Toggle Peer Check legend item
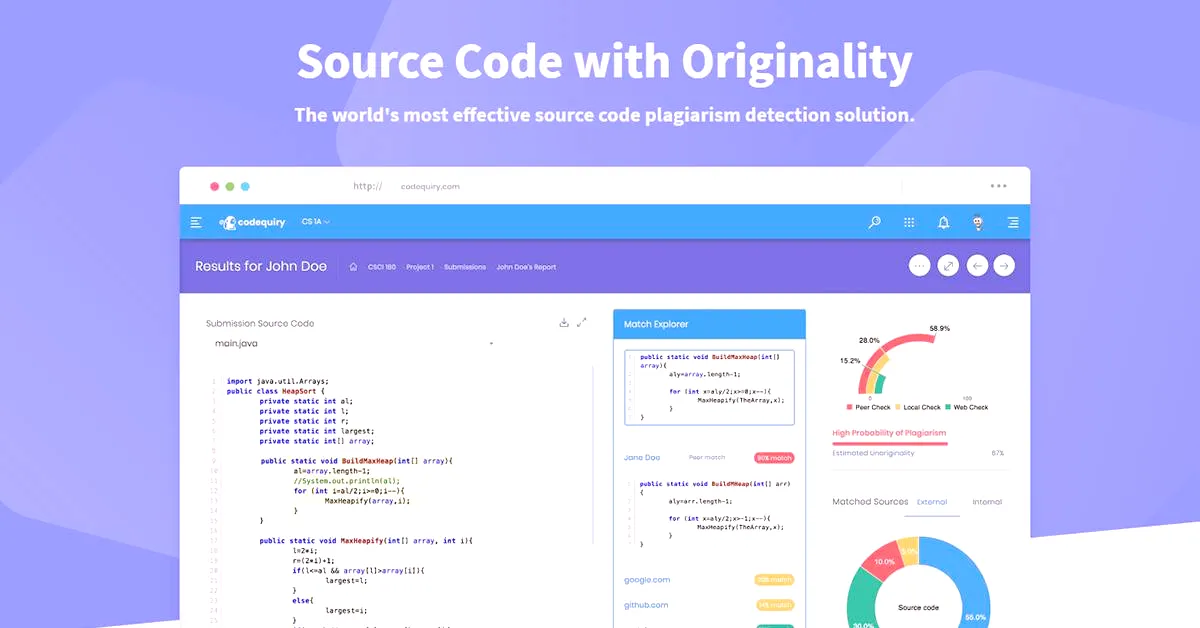The image size is (1200, 628). (868, 407)
